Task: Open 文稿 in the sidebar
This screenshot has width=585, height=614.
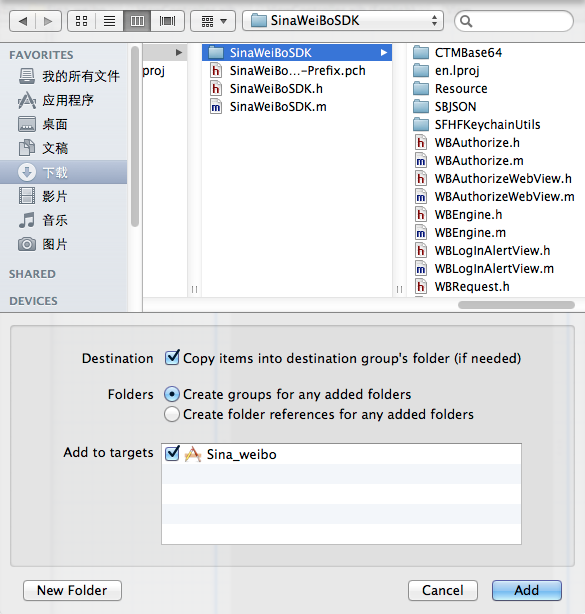Action: pos(63,148)
